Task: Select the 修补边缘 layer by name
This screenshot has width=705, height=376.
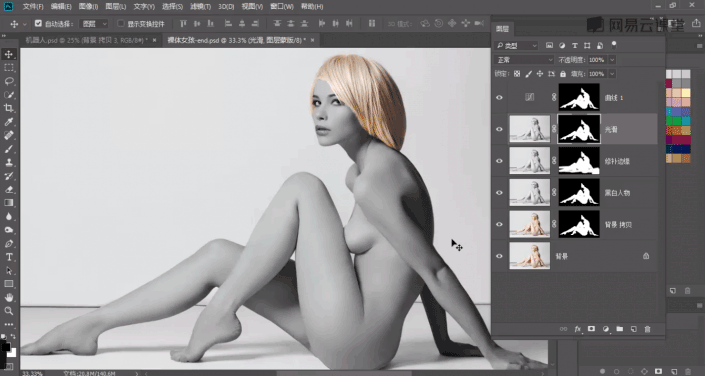Action: click(617, 161)
